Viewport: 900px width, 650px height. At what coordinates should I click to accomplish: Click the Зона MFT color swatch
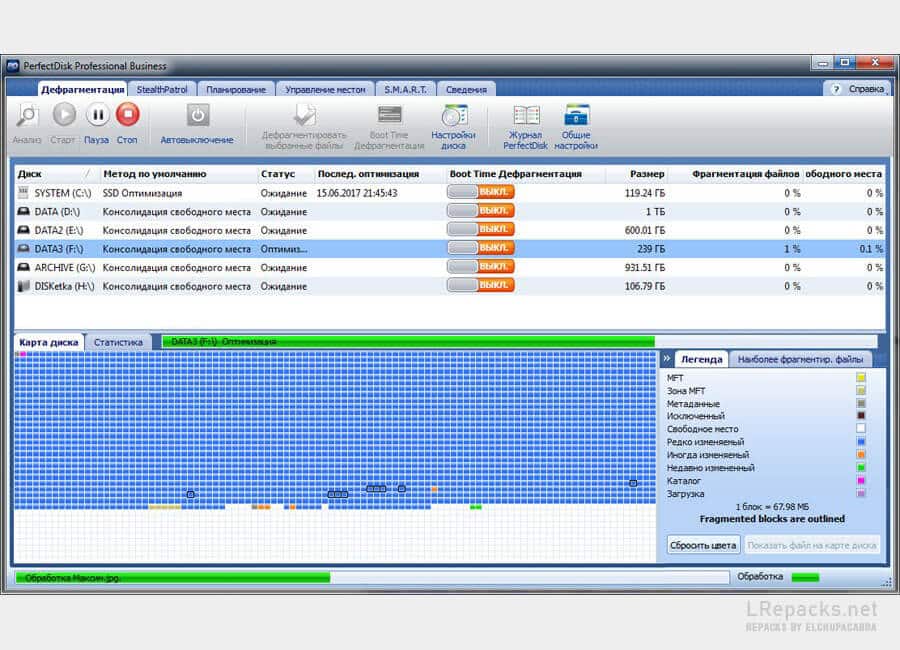pyautogui.click(x=860, y=390)
